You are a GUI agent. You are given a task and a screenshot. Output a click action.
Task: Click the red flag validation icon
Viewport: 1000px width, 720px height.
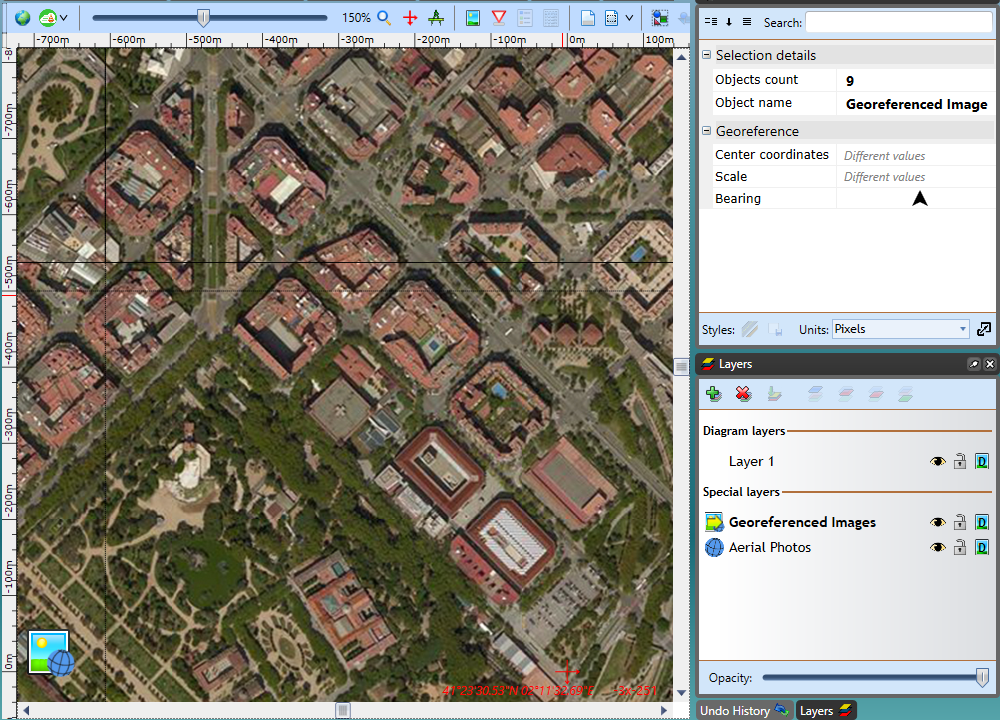coord(498,17)
